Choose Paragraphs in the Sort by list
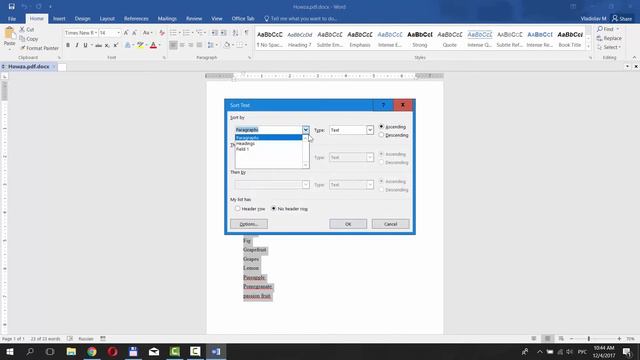 pos(269,138)
